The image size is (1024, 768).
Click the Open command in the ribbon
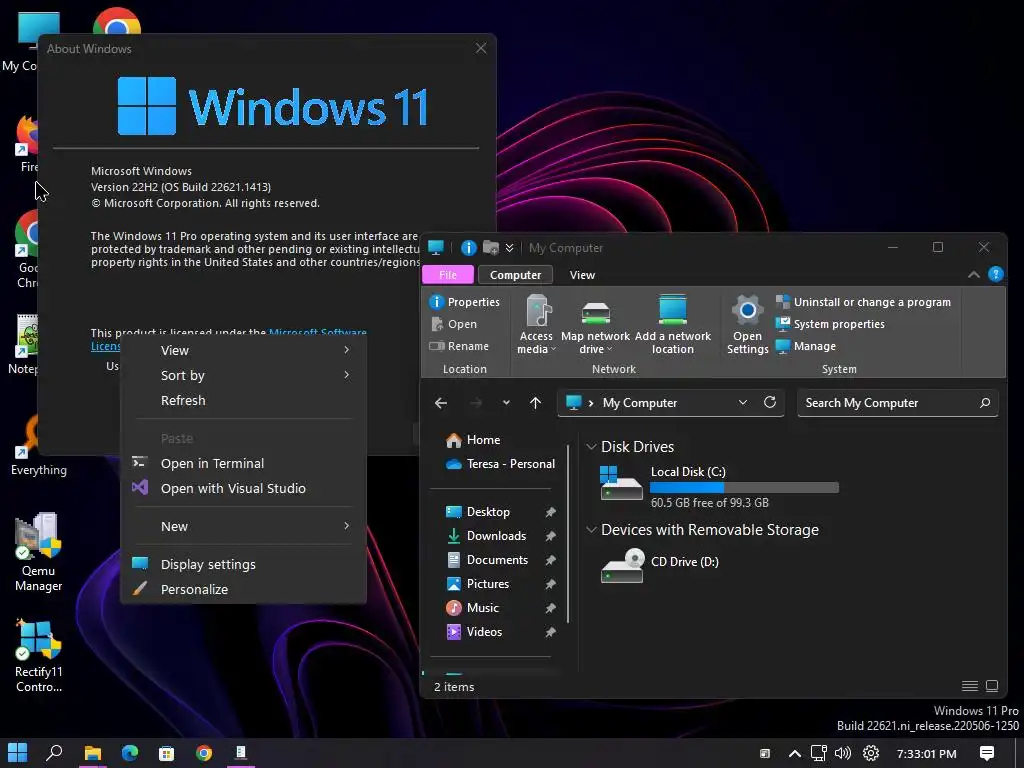coord(454,324)
